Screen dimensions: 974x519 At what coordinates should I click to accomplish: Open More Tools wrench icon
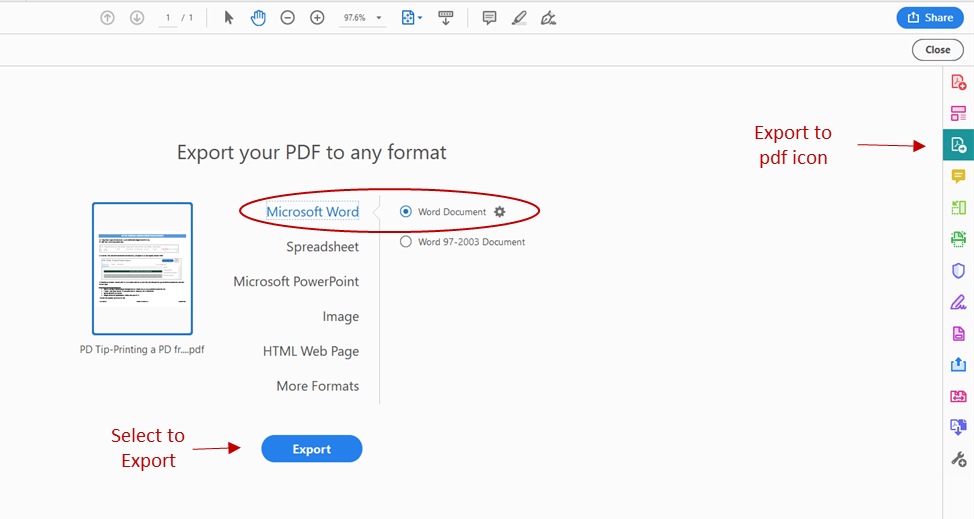[958, 459]
